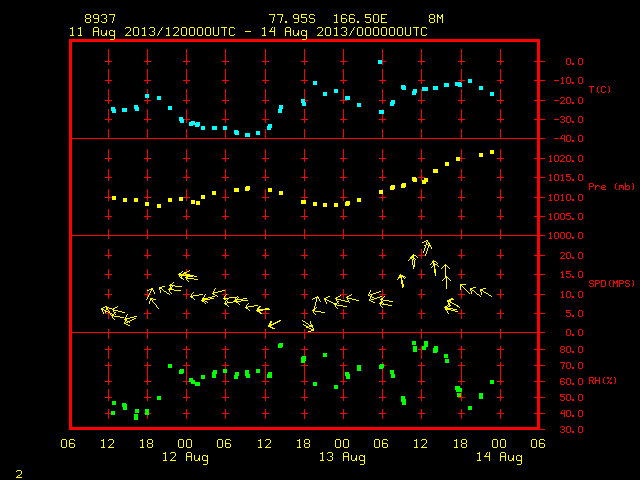Click the 8M elevation label
Image resolution: width=640 pixels, height=480 pixels.
(x=436, y=19)
